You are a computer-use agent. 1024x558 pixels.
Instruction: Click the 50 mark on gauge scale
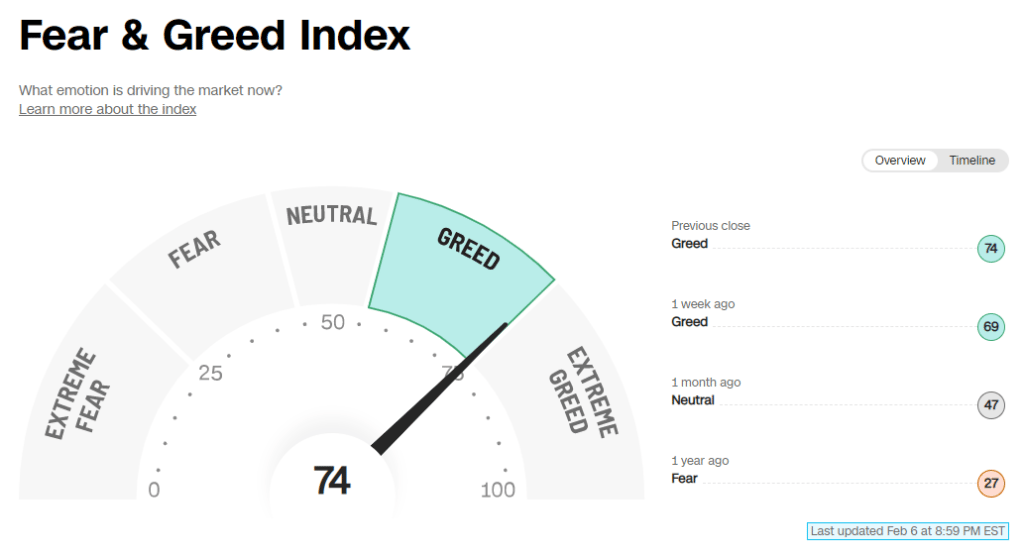coord(332,322)
